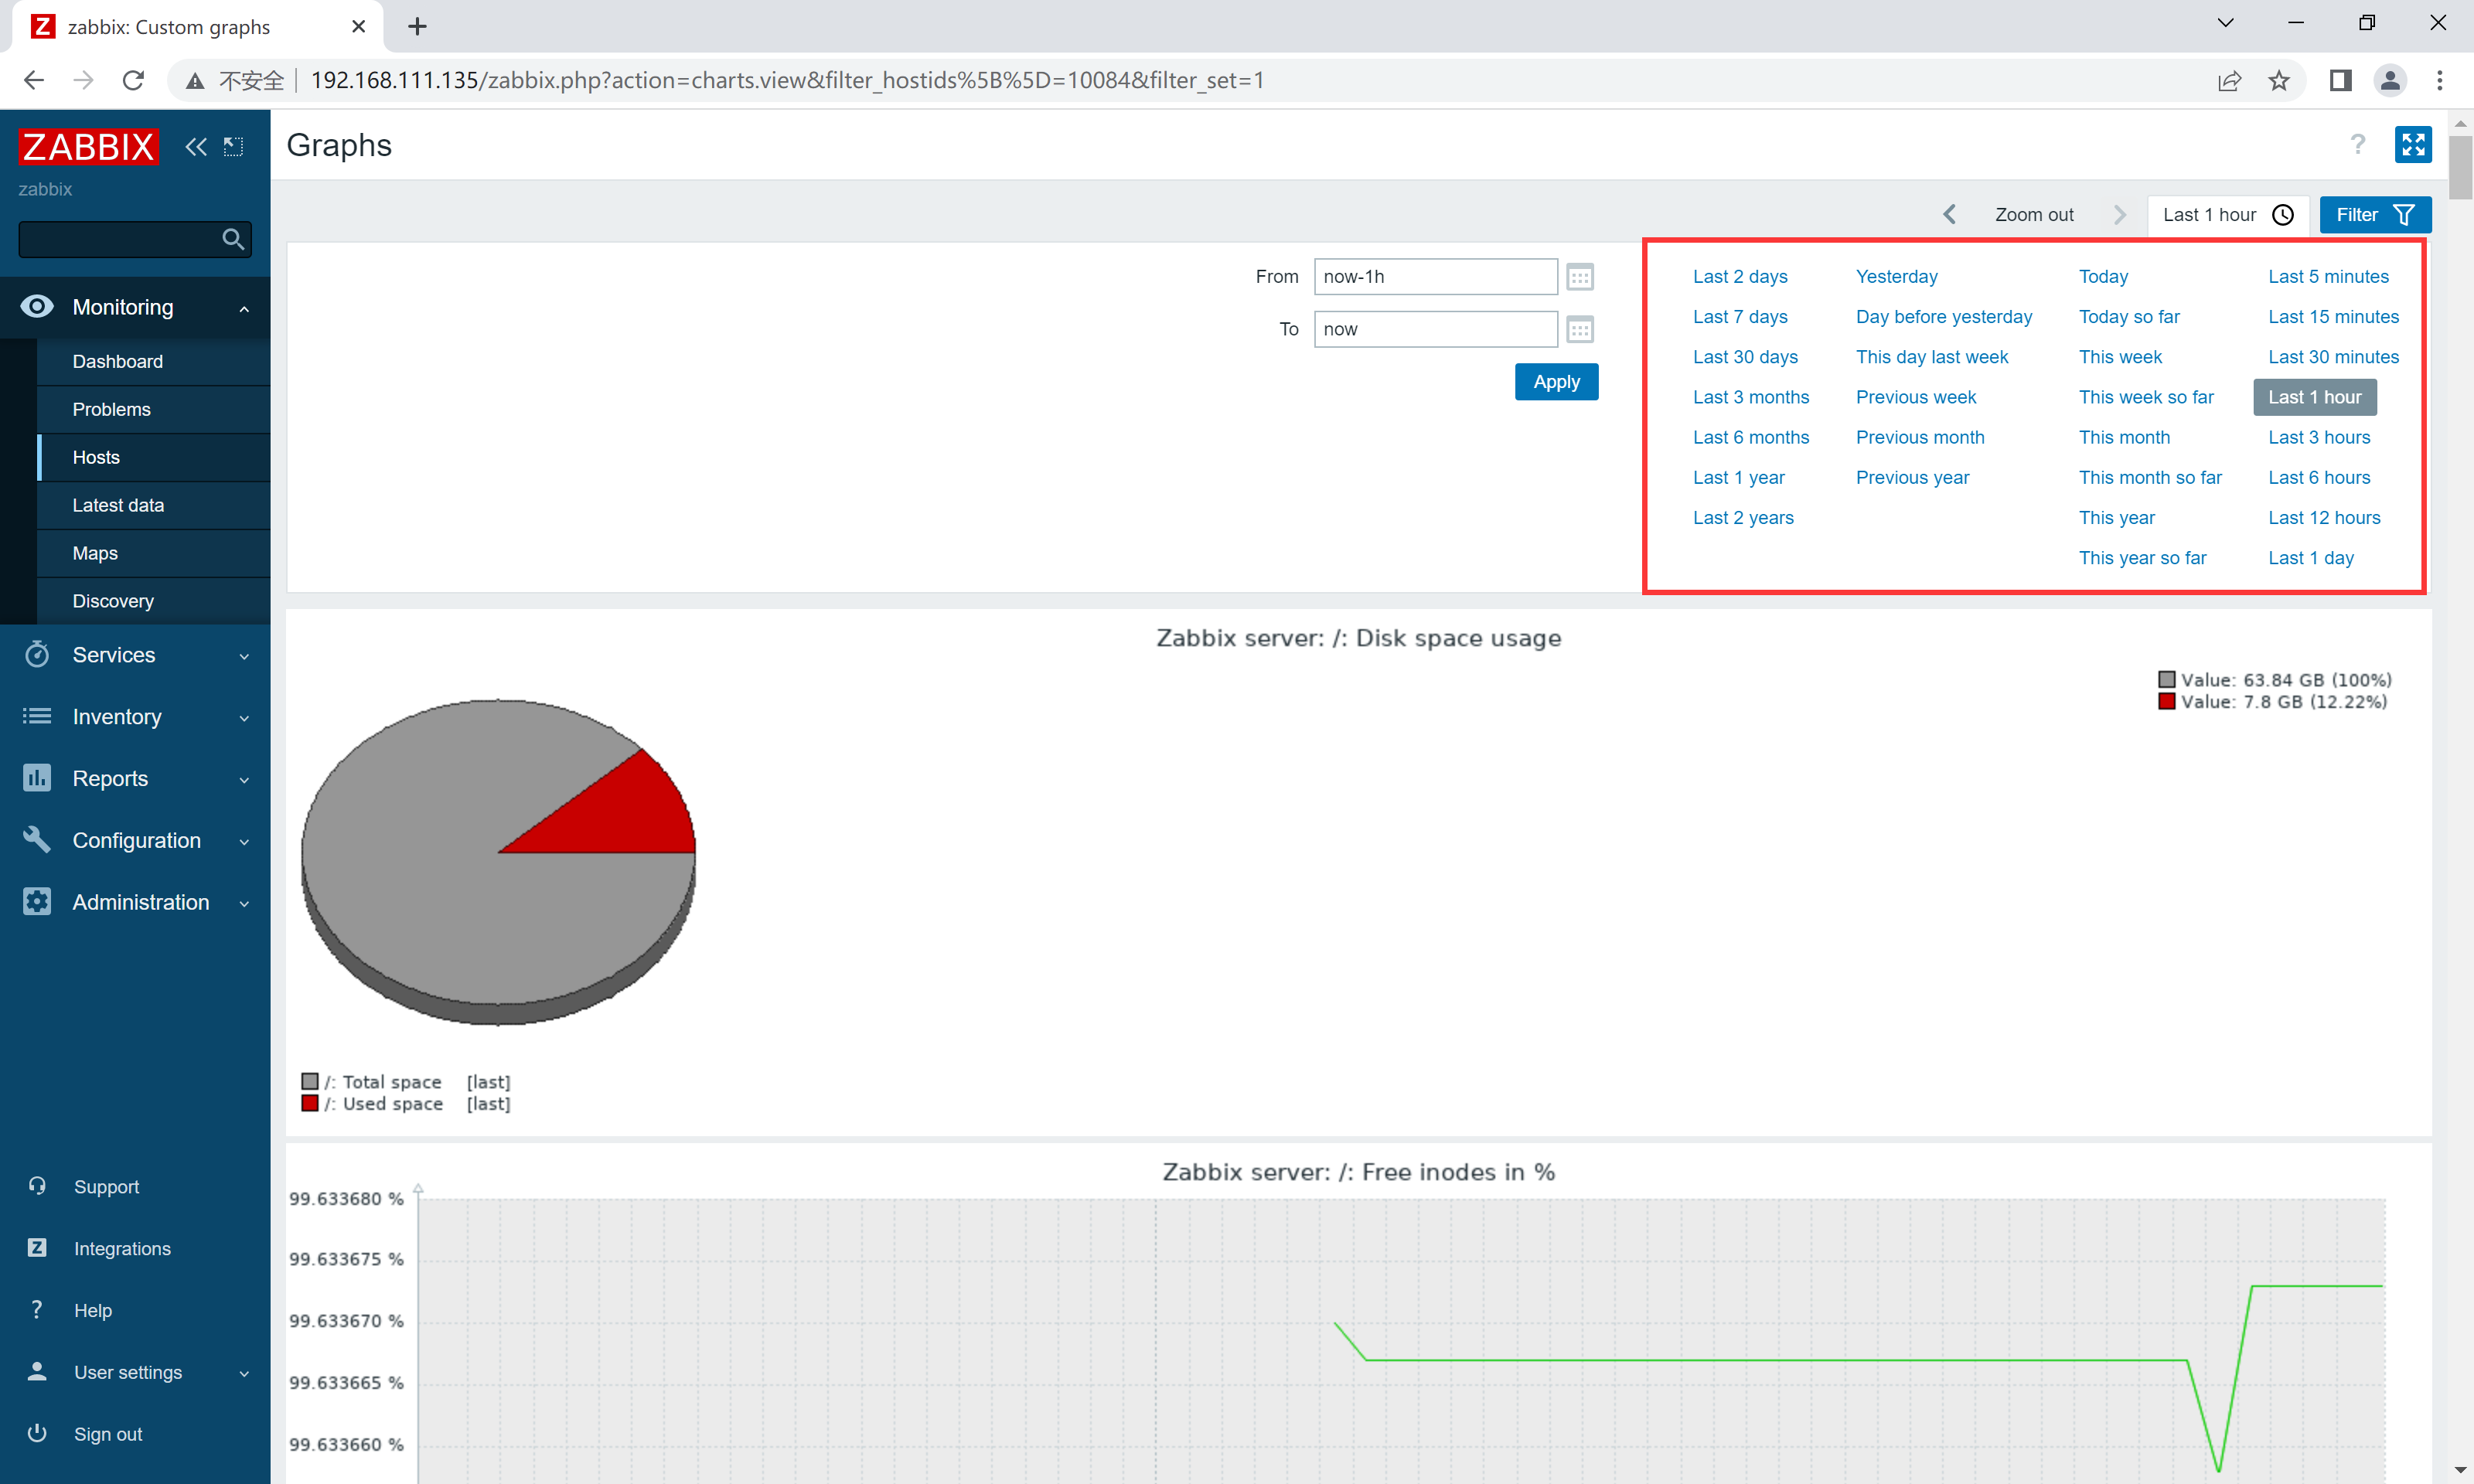This screenshot has width=2474, height=1484.
Task: Open browser profile avatar
Action: [2390, 80]
